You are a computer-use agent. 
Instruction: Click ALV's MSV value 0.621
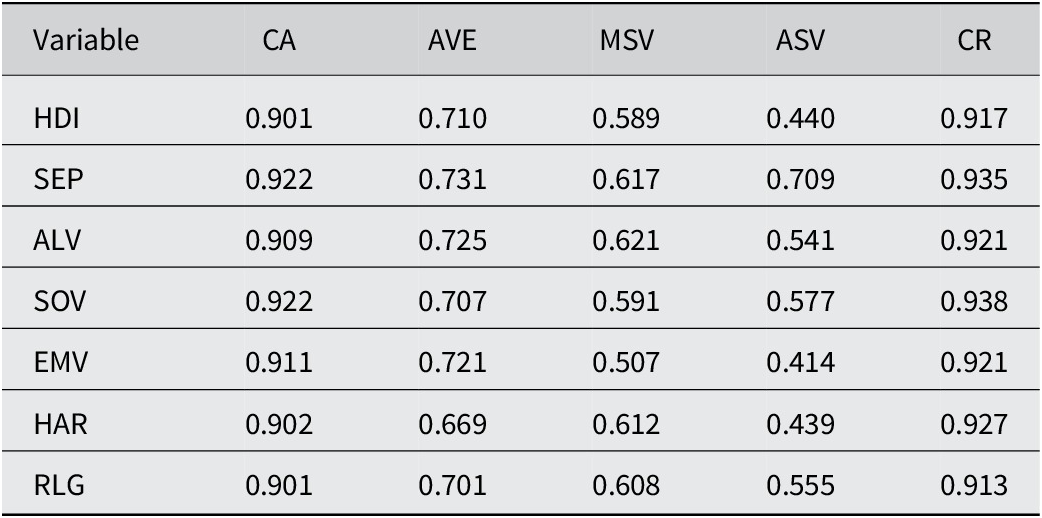click(626, 241)
